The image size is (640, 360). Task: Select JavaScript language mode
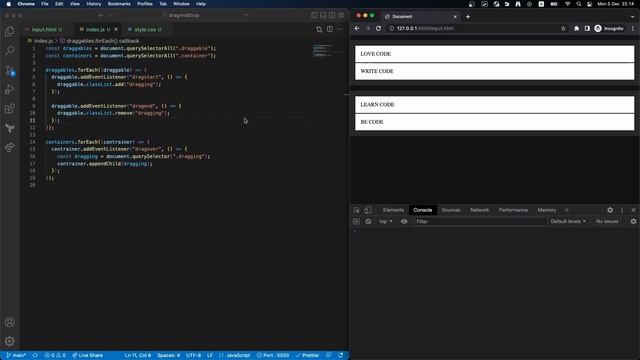coord(238,356)
